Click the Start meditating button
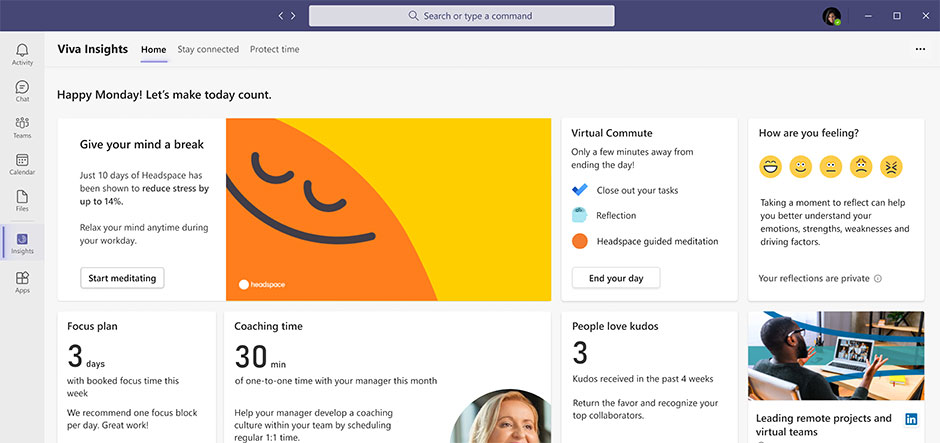The image size is (940, 443). coord(122,278)
